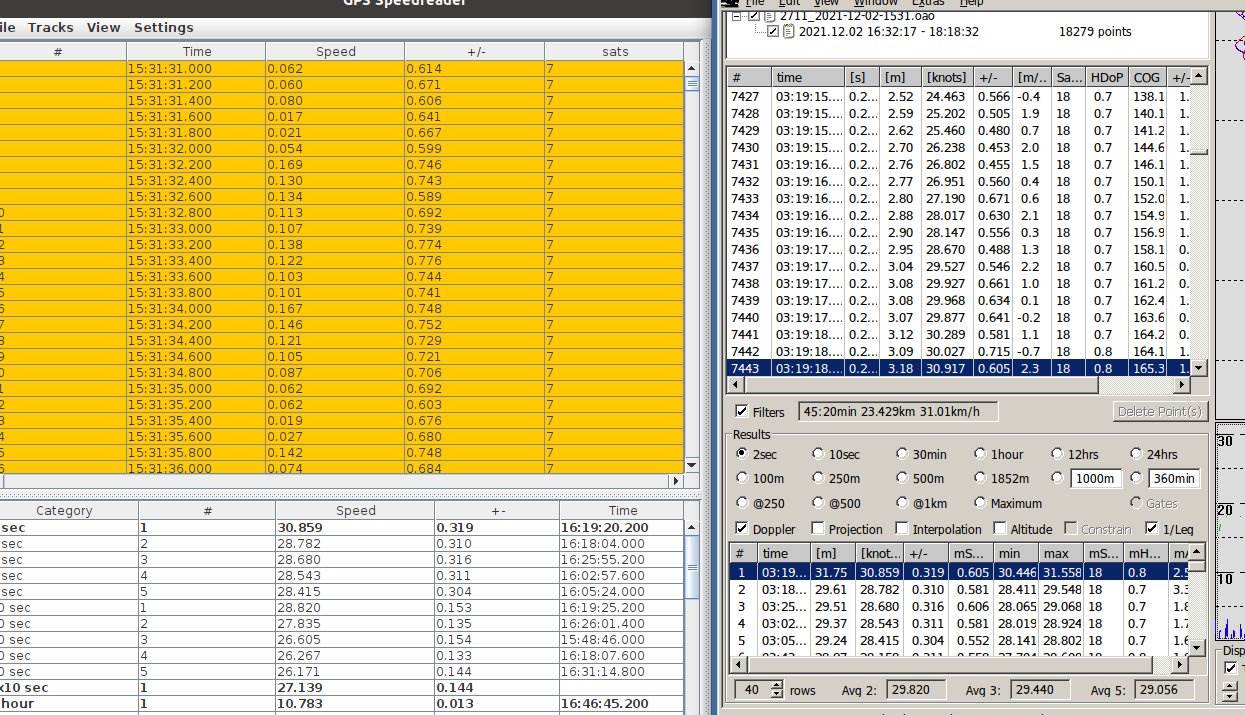Disable the Doppler checkbox
Image resolution: width=1245 pixels, height=715 pixels.
[x=741, y=529]
